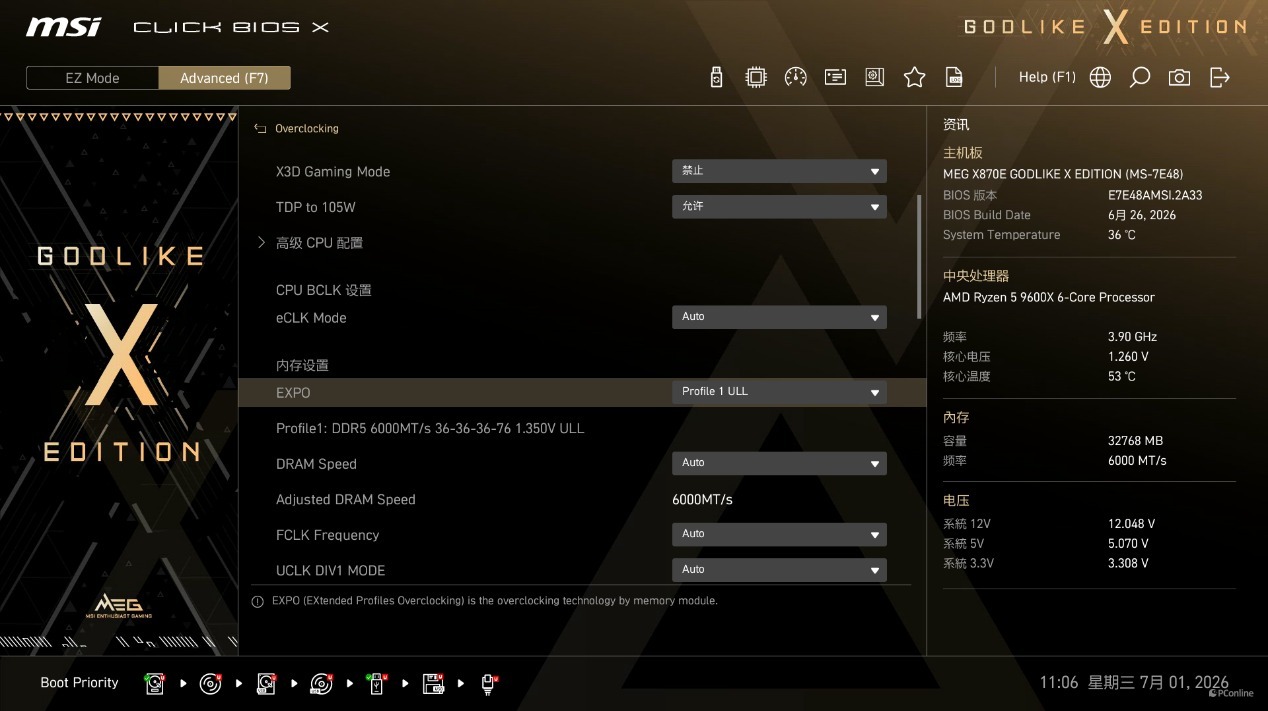Select the CD/DVD boot device icon
Screen dimensions: 1268x711
click(210, 683)
